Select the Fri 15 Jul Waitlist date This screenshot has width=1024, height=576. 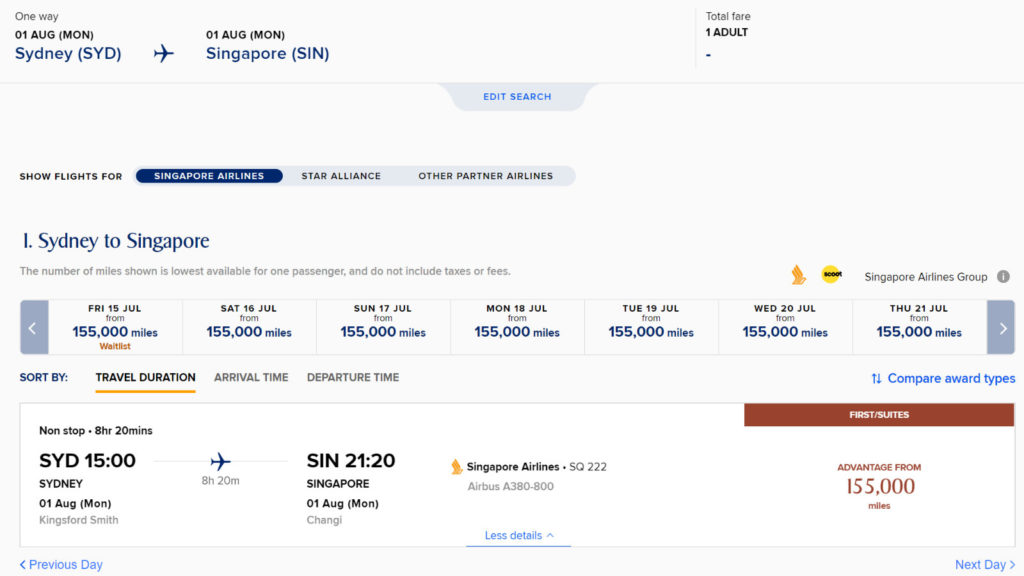tap(115, 327)
